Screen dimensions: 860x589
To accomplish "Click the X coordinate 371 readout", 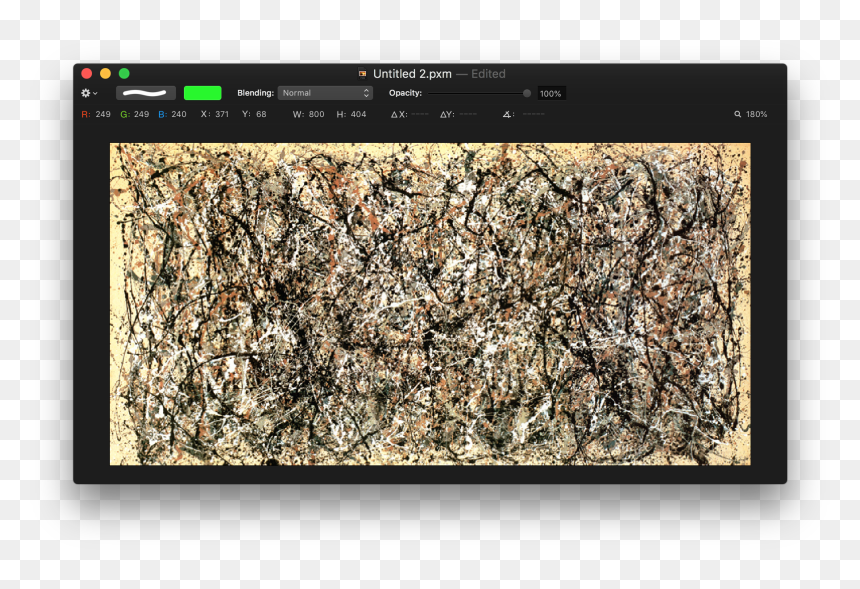I will click(215, 114).
